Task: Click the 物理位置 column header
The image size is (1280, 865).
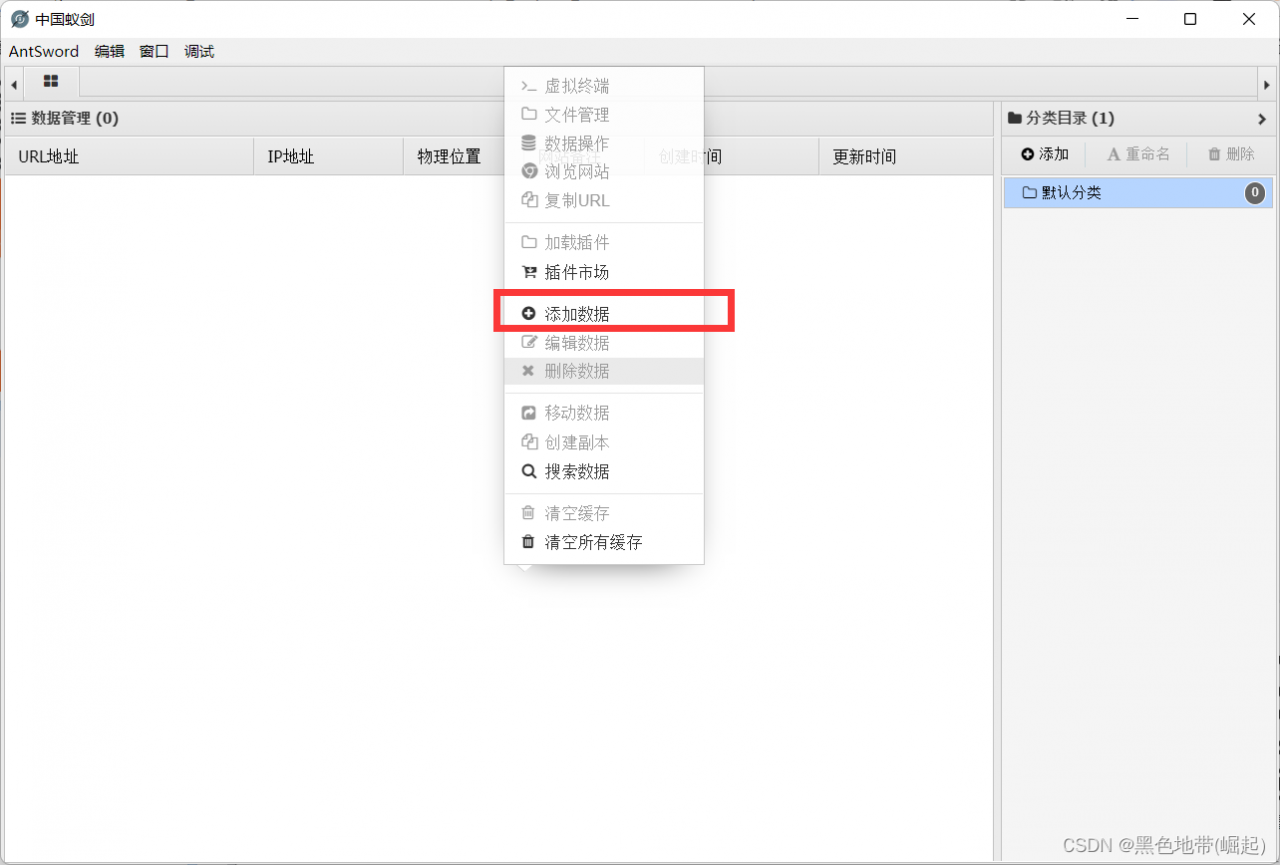Action: [455, 157]
